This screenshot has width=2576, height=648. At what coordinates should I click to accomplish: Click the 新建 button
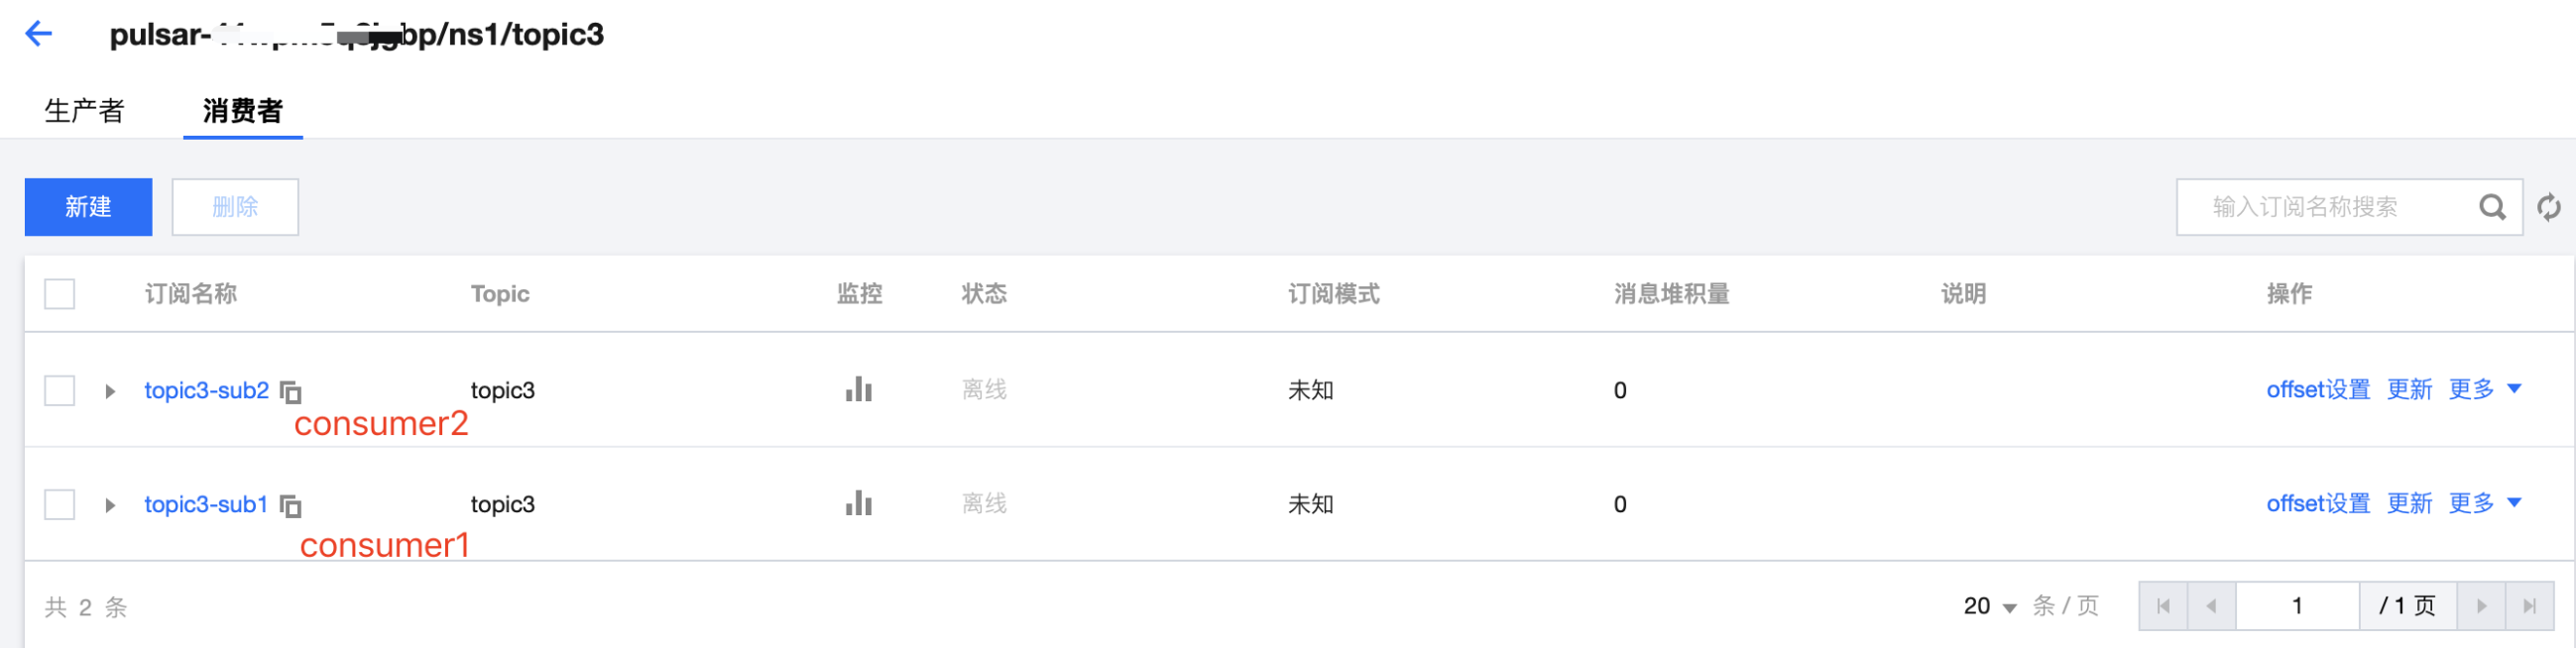point(88,207)
